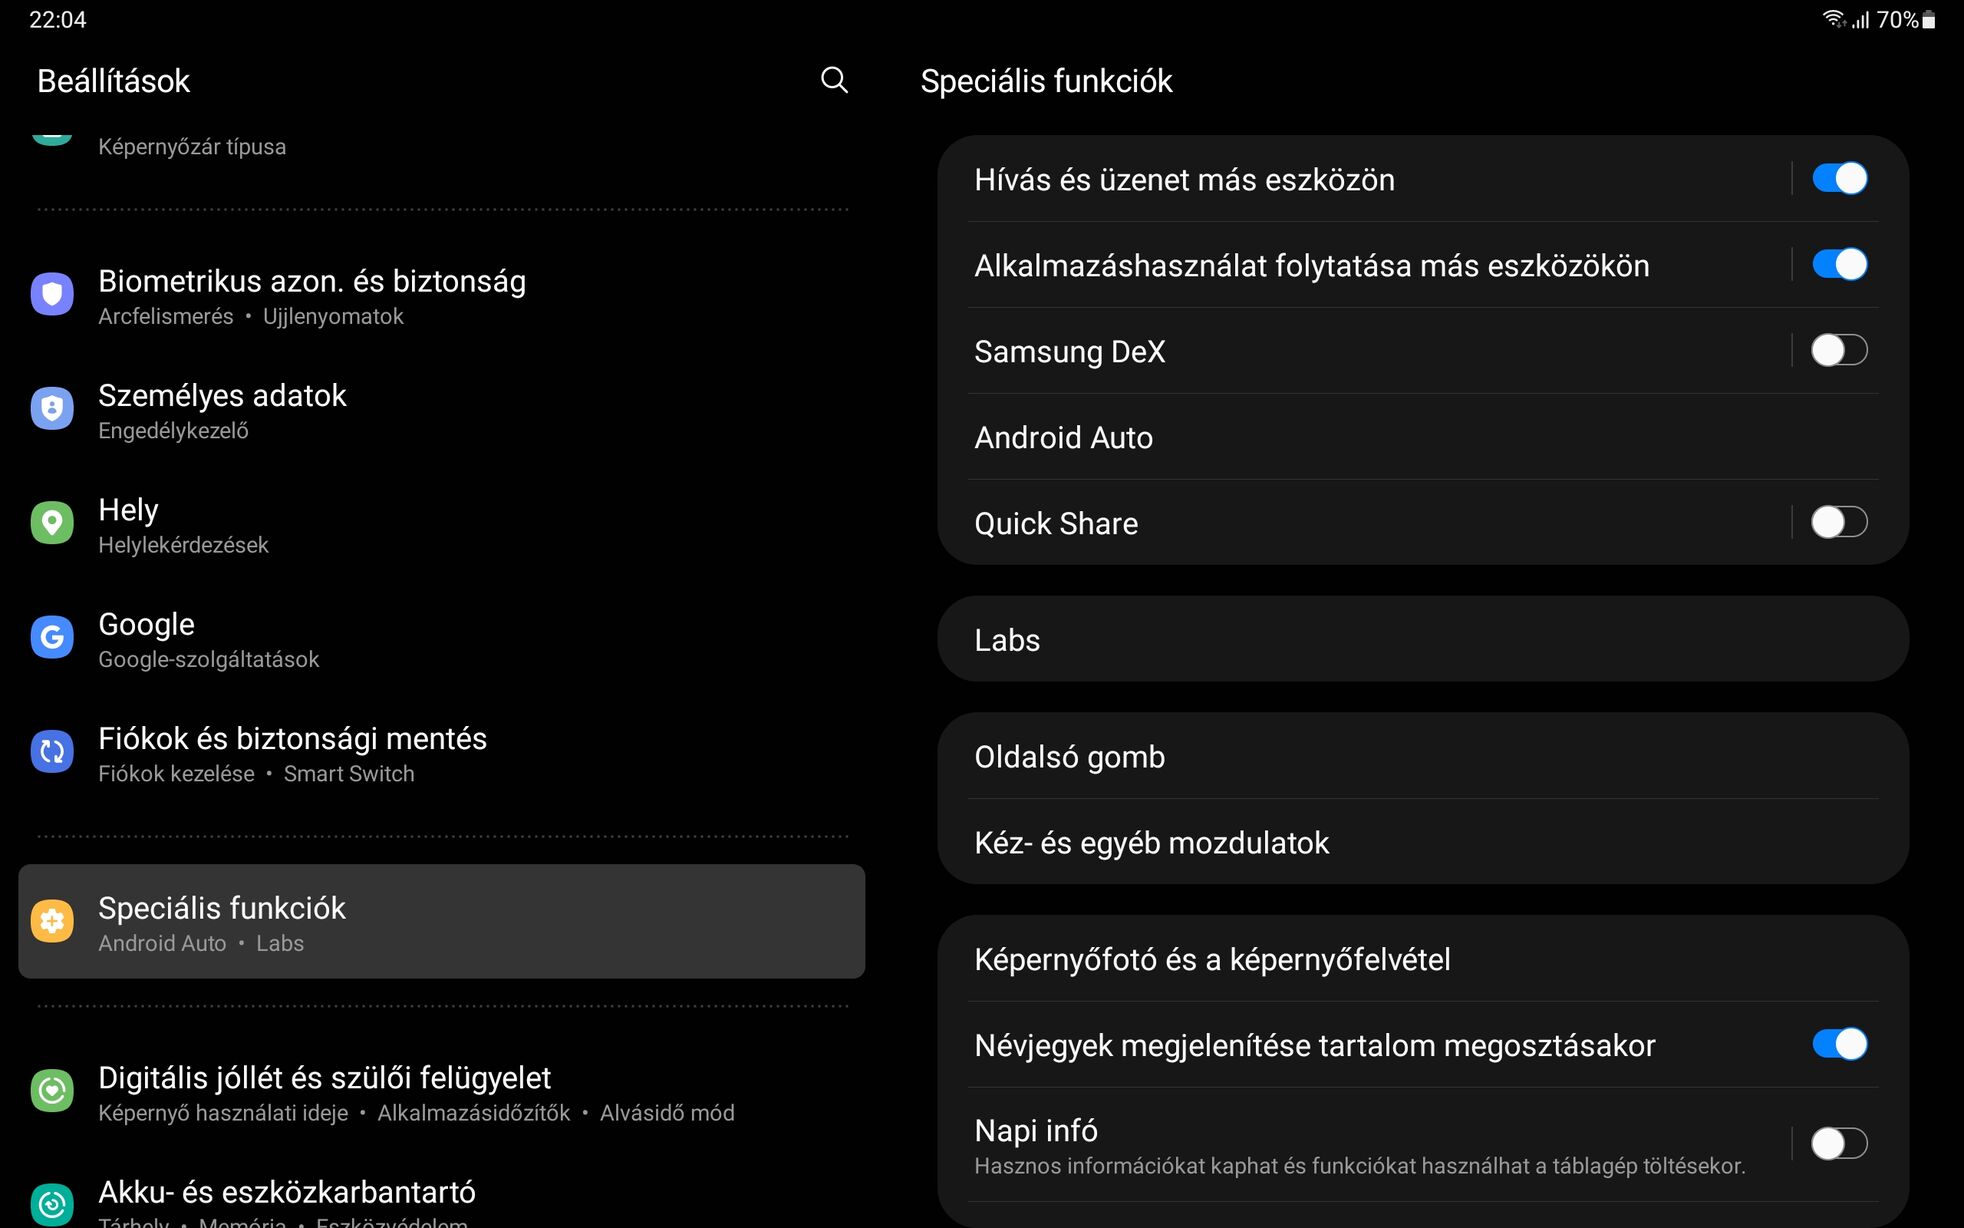Open the settings search magnifier icon
This screenshot has width=1964, height=1228.
(834, 80)
